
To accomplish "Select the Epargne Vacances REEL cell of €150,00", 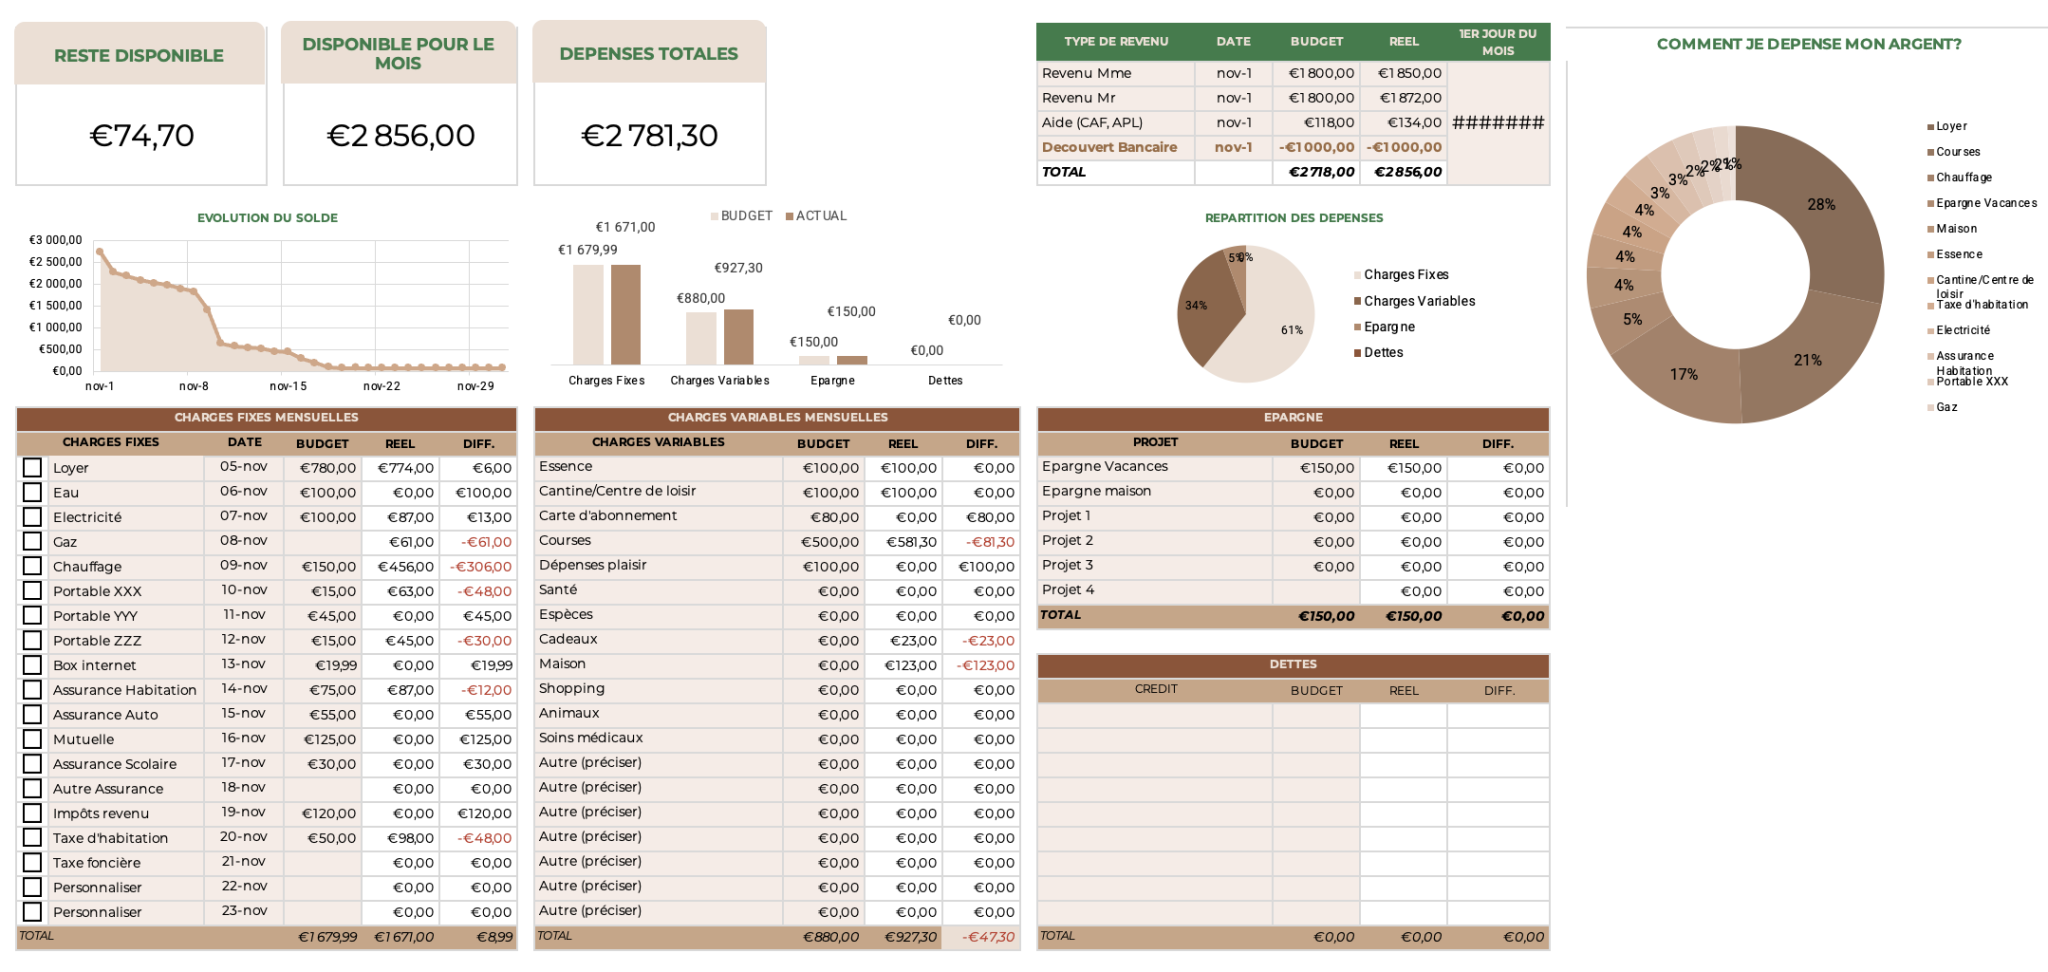I will (x=1412, y=467).
